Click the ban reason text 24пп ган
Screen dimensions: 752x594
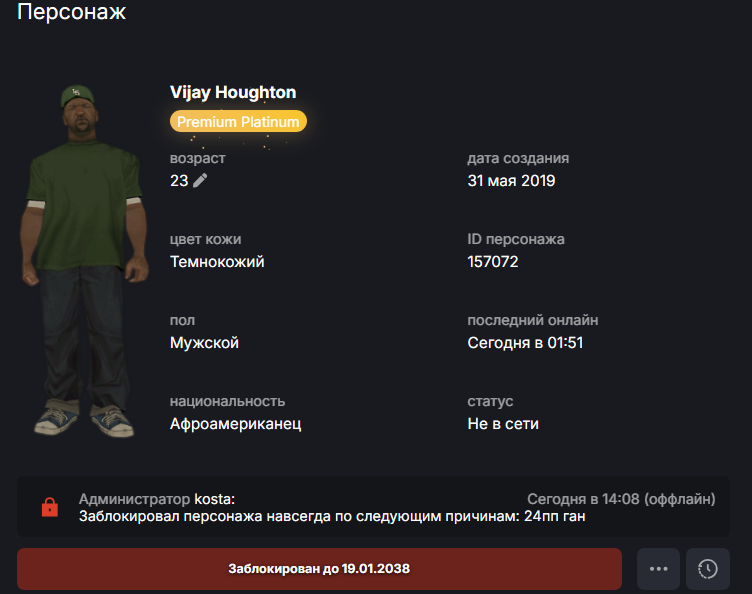[x=554, y=516]
